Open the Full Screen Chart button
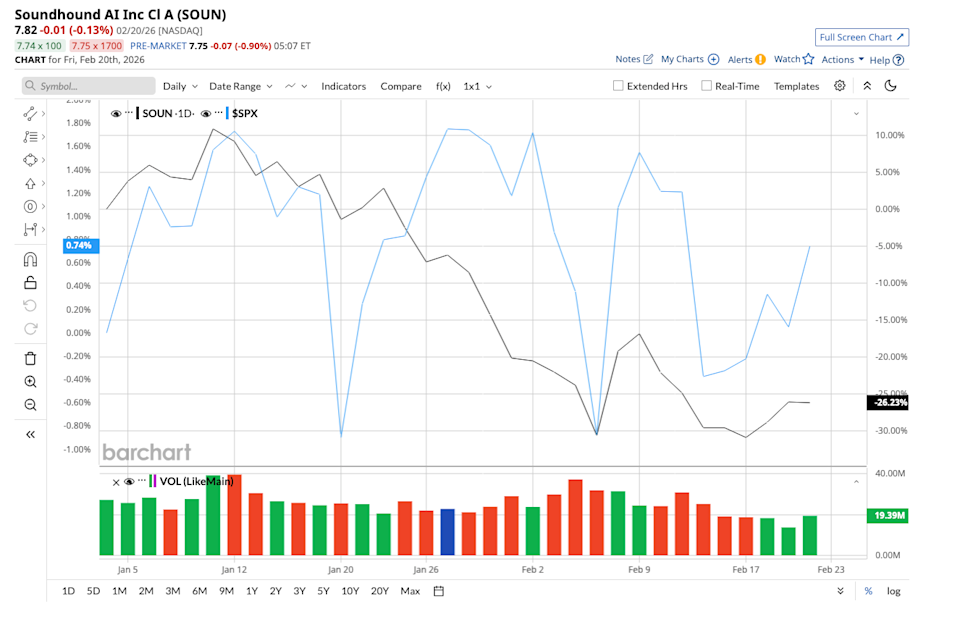Image resolution: width=960 pixels, height=630 pixels. coord(861,37)
